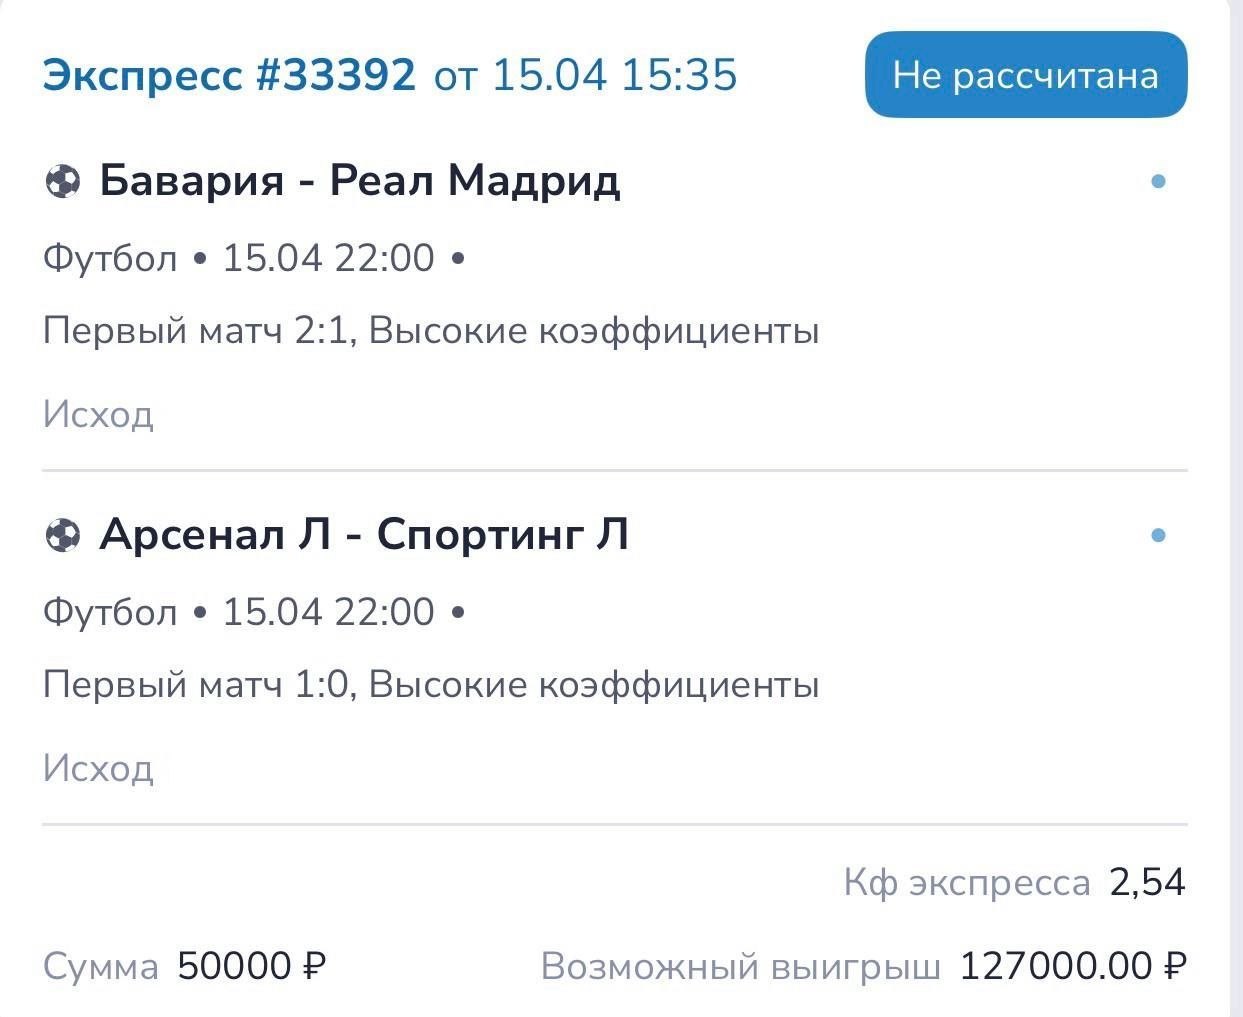Click the soccer ball icon beside Бавария

click(x=62, y=182)
